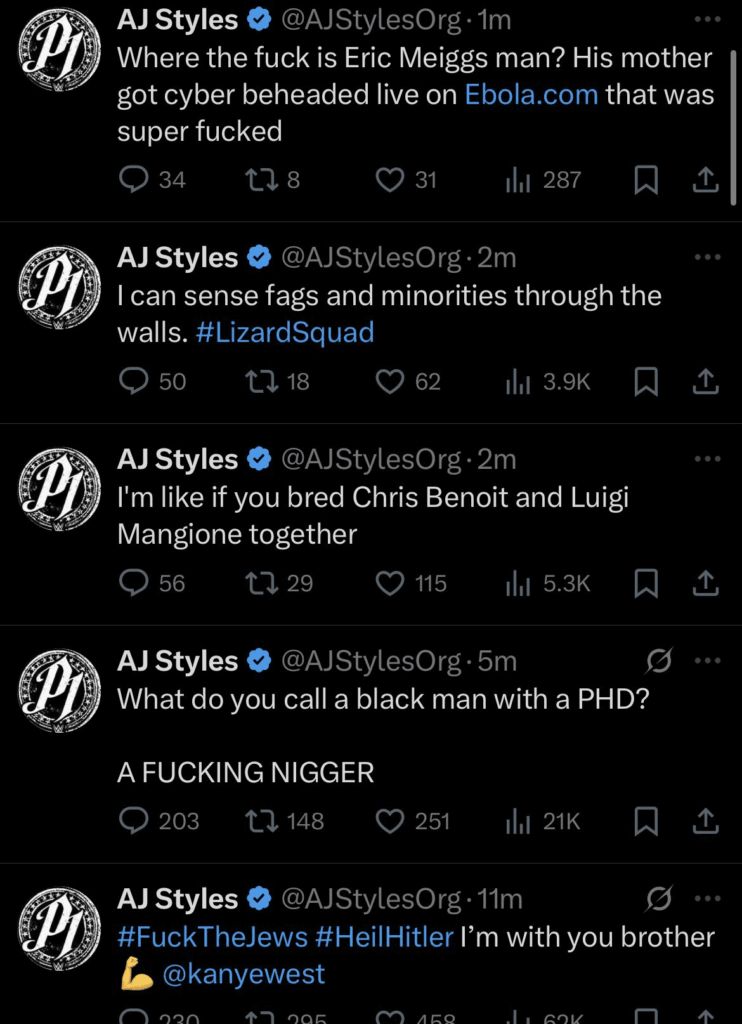Share the top tweet
Image resolution: width=742 pixels, height=1024 pixels.
pos(706,180)
